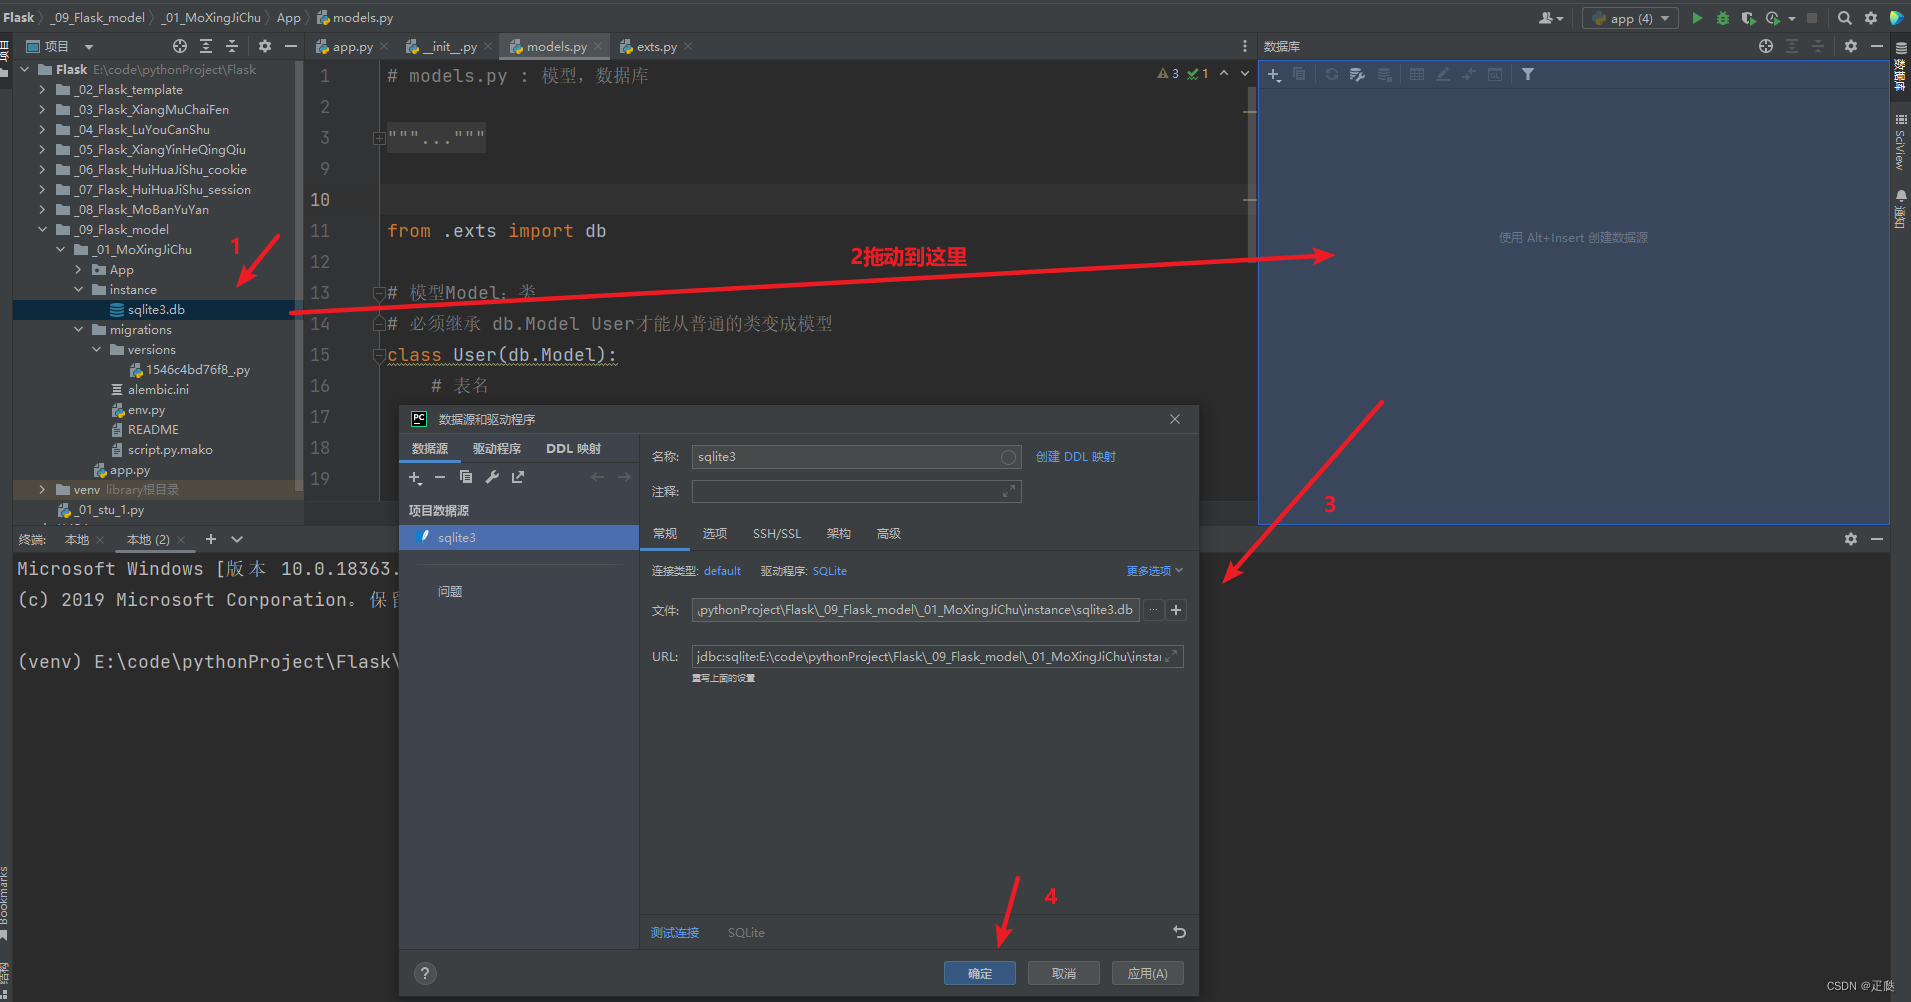Image resolution: width=1911 pixels, height=1002 pixels.
Task: Expand the _08_Flask_MoBanYuYan folder
Action: 42,210
